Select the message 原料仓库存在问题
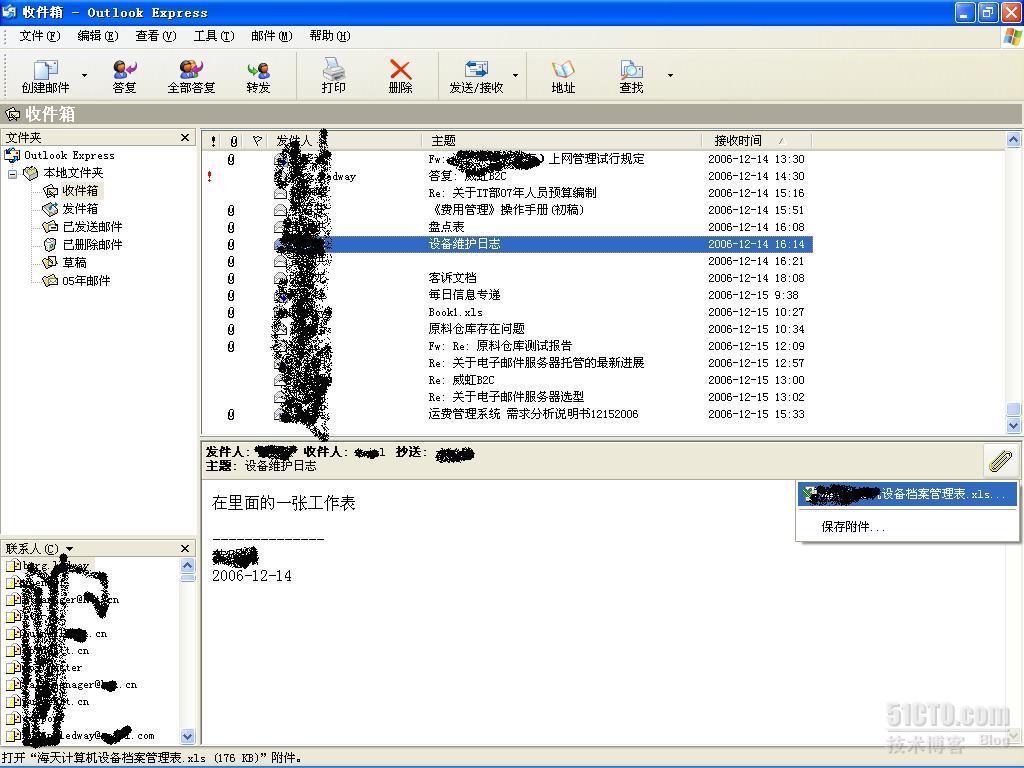 tap(507, 328)
